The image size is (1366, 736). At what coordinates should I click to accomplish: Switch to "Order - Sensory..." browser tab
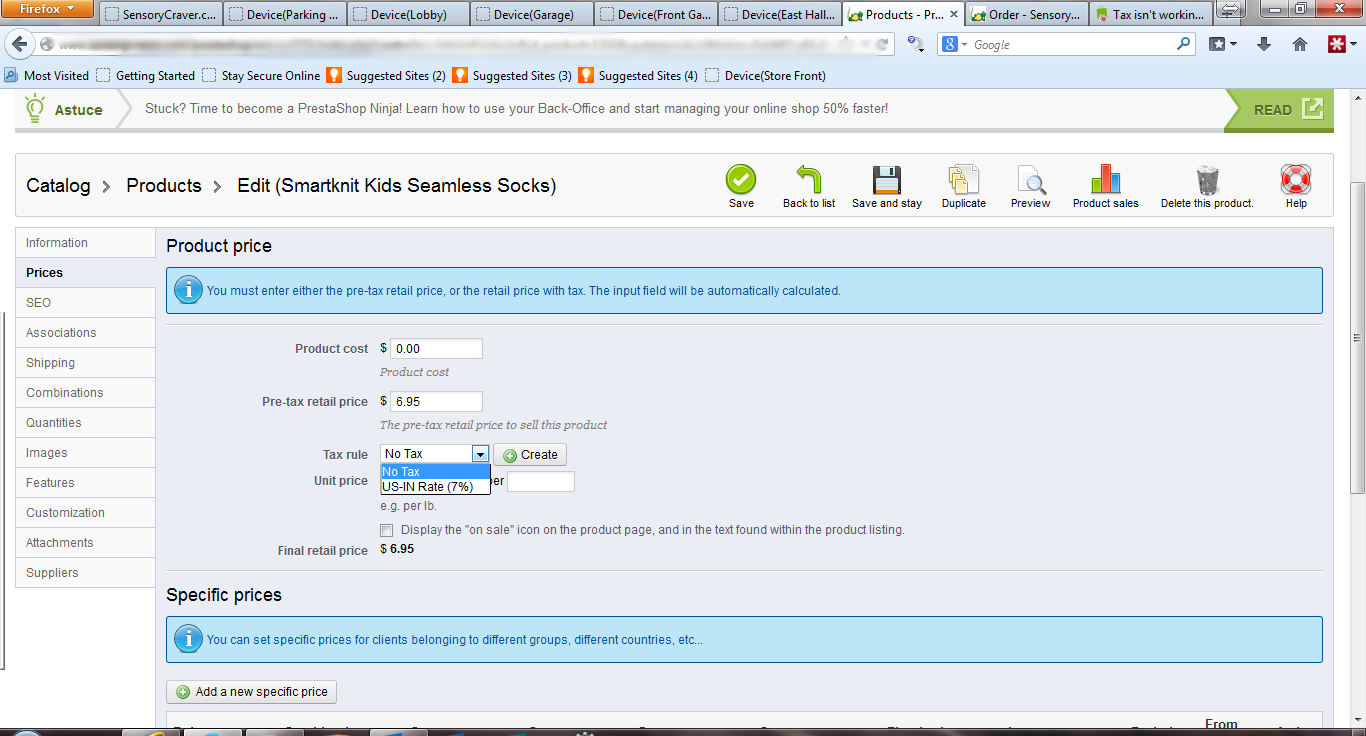tap(1027, 15)
